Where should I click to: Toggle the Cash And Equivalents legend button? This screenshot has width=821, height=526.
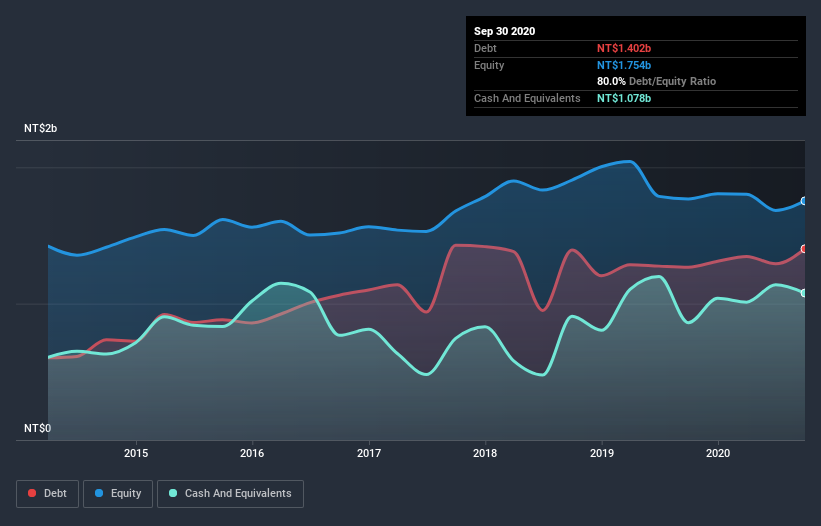(x=230, y=494)
